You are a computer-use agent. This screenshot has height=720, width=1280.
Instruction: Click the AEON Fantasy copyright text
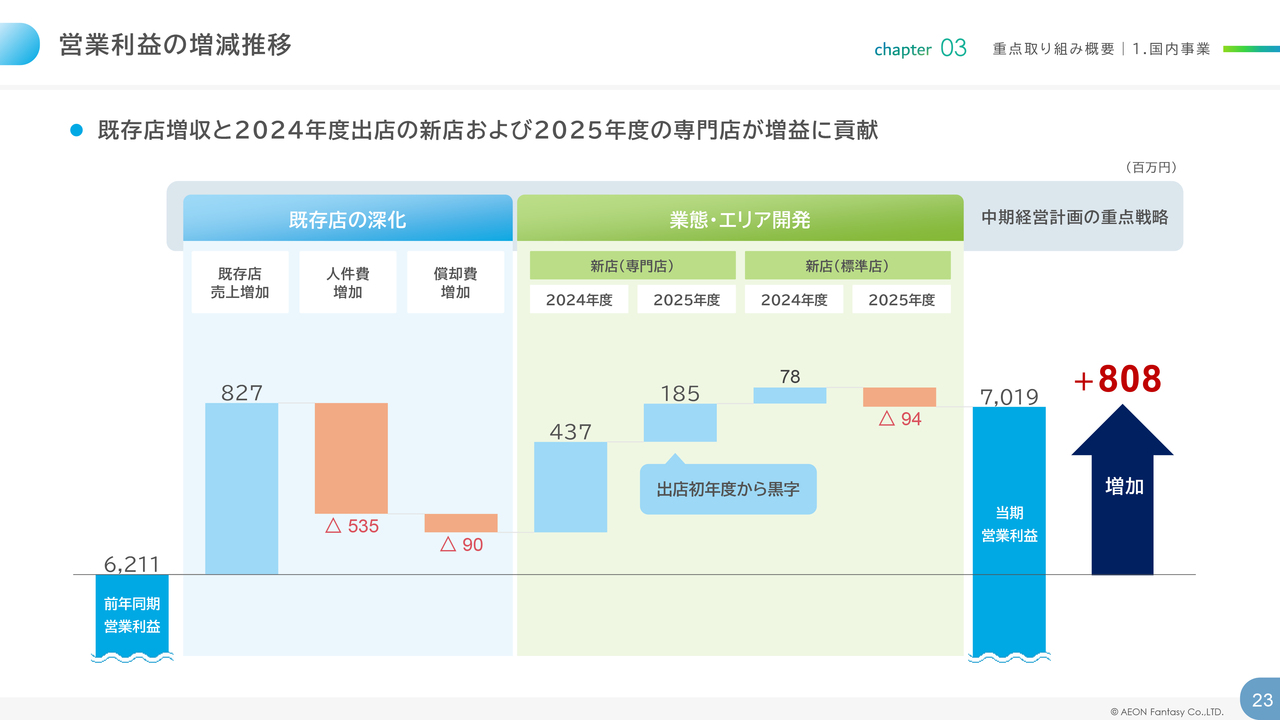click(1166, 712)
